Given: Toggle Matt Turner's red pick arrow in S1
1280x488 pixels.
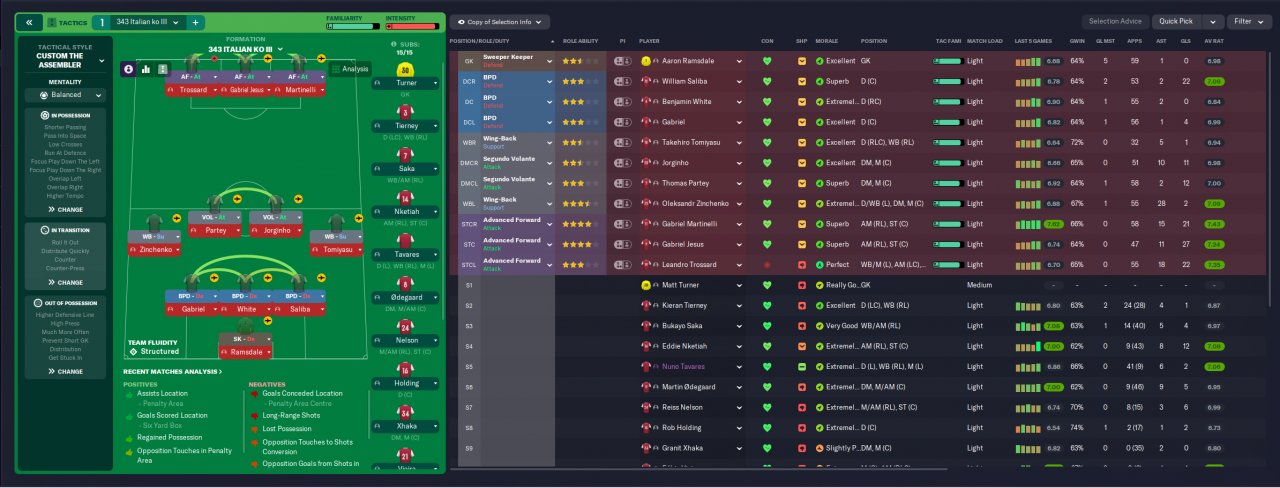Looking at the screenshot, I should click(x=801, y=285).
